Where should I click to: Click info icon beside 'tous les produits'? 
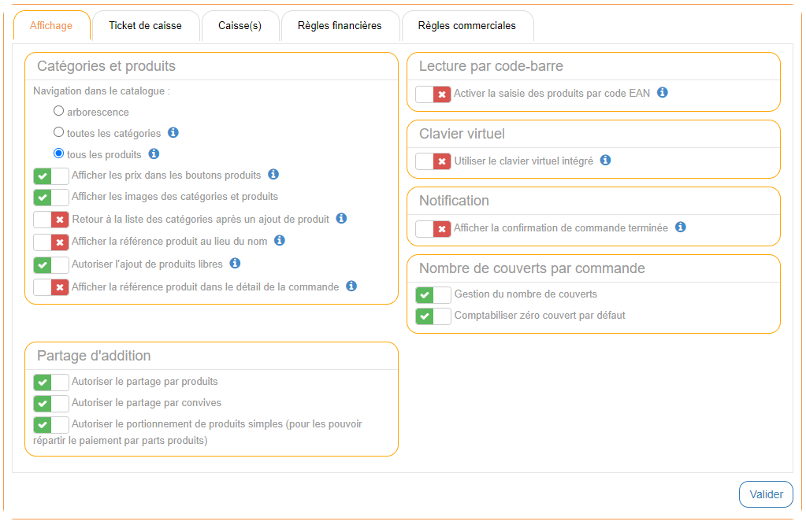tap(153, 154)
